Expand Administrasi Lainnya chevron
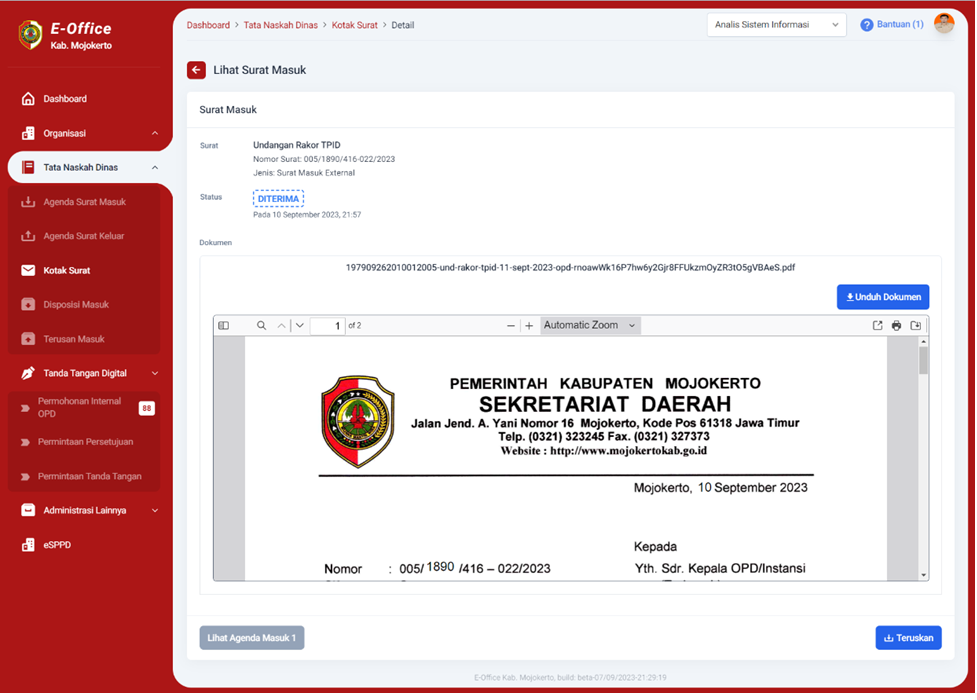This screenshot has height=700, width=977. [155, 511]
